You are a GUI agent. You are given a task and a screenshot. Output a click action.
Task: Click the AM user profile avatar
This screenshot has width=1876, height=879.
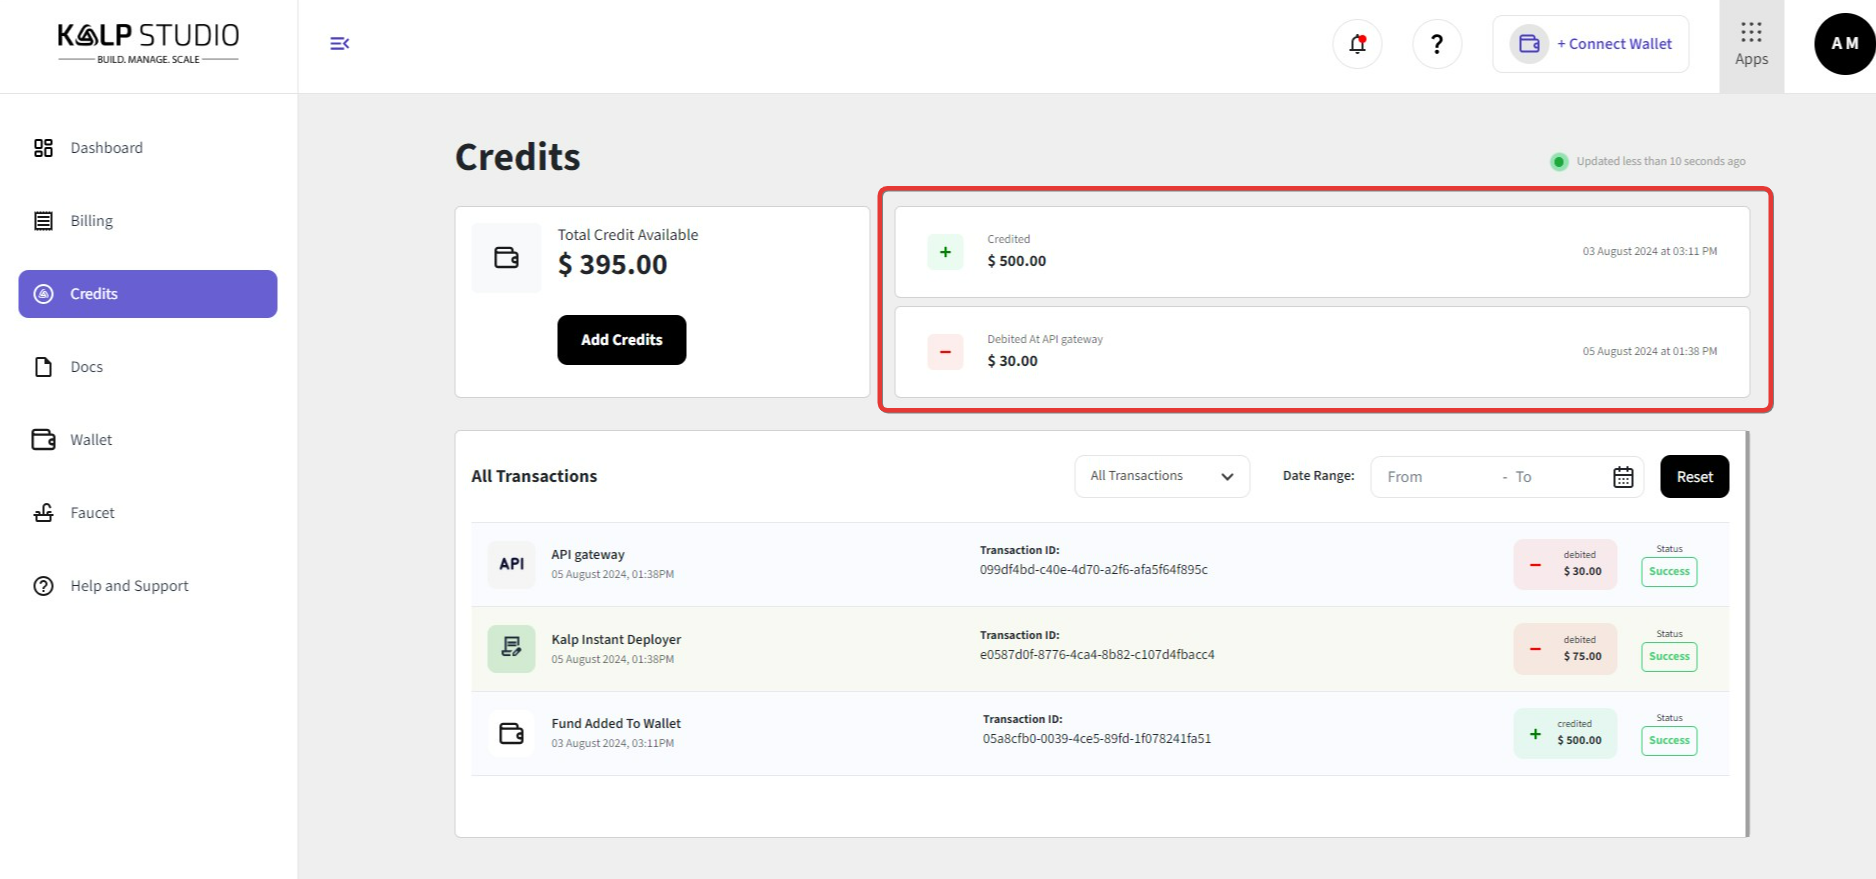coord(1844,44)
